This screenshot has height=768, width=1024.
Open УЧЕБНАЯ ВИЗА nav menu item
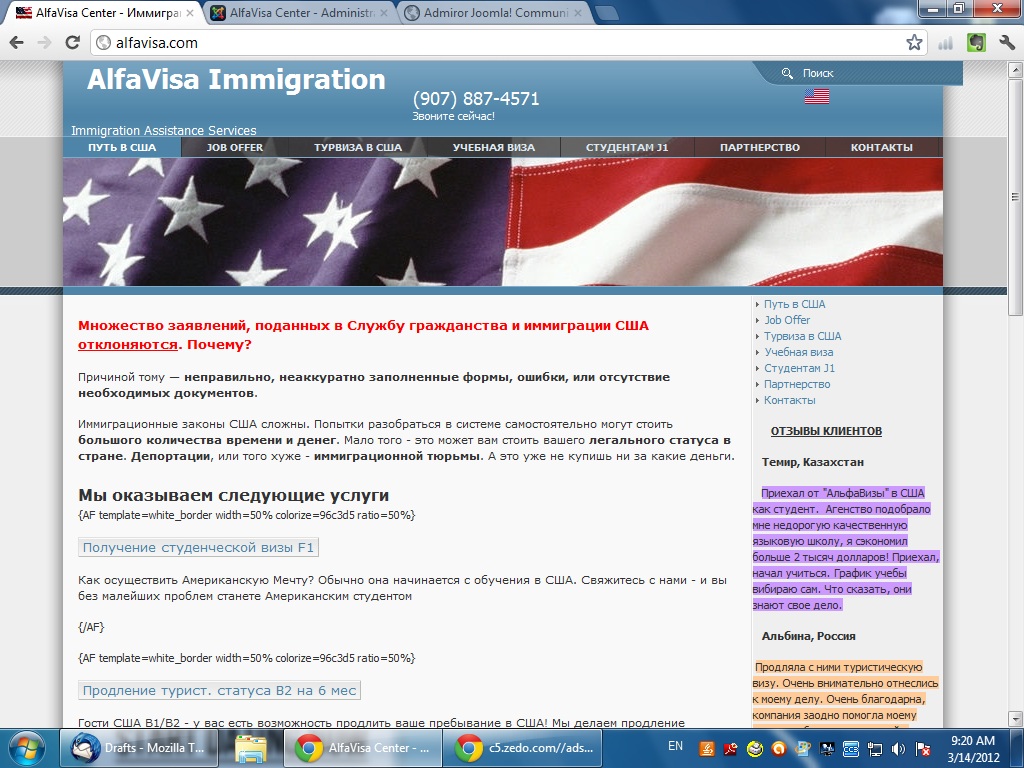[x=494, y=147]
